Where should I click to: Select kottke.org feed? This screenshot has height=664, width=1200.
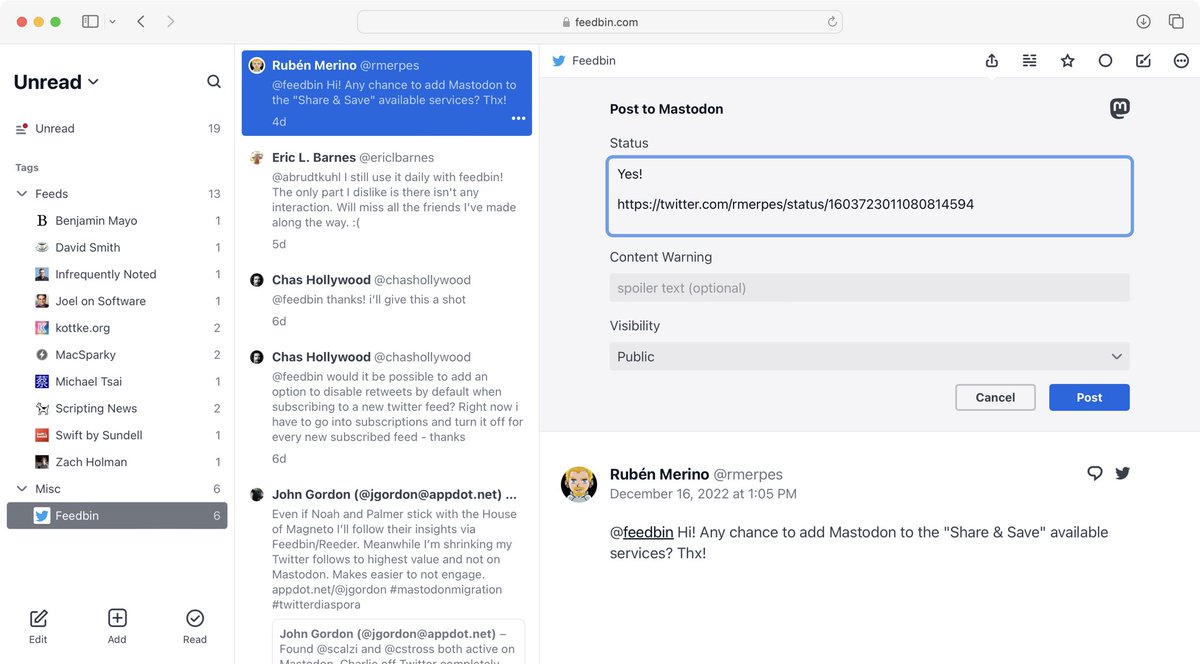(117, 328)
